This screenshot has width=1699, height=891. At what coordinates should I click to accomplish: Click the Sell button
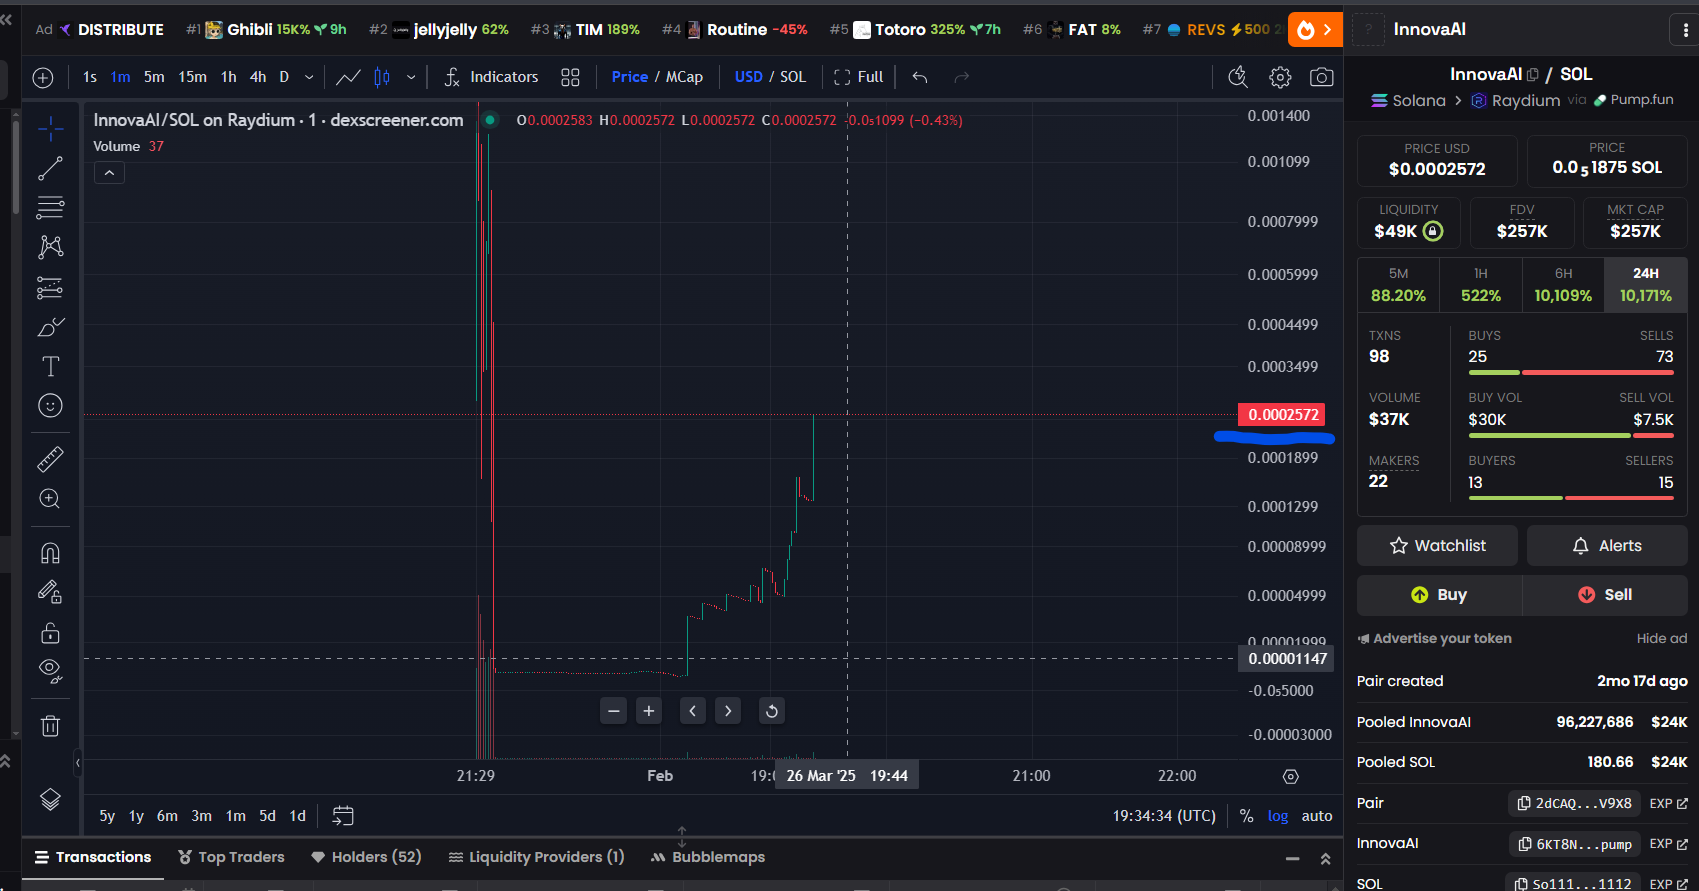(1605, 595)
